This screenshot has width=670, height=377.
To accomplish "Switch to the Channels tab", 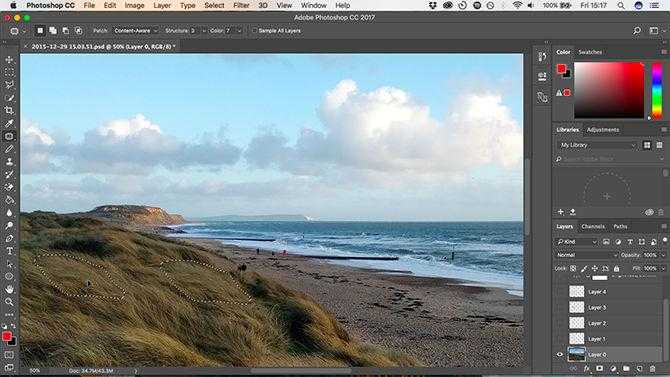I will (593, 227).
